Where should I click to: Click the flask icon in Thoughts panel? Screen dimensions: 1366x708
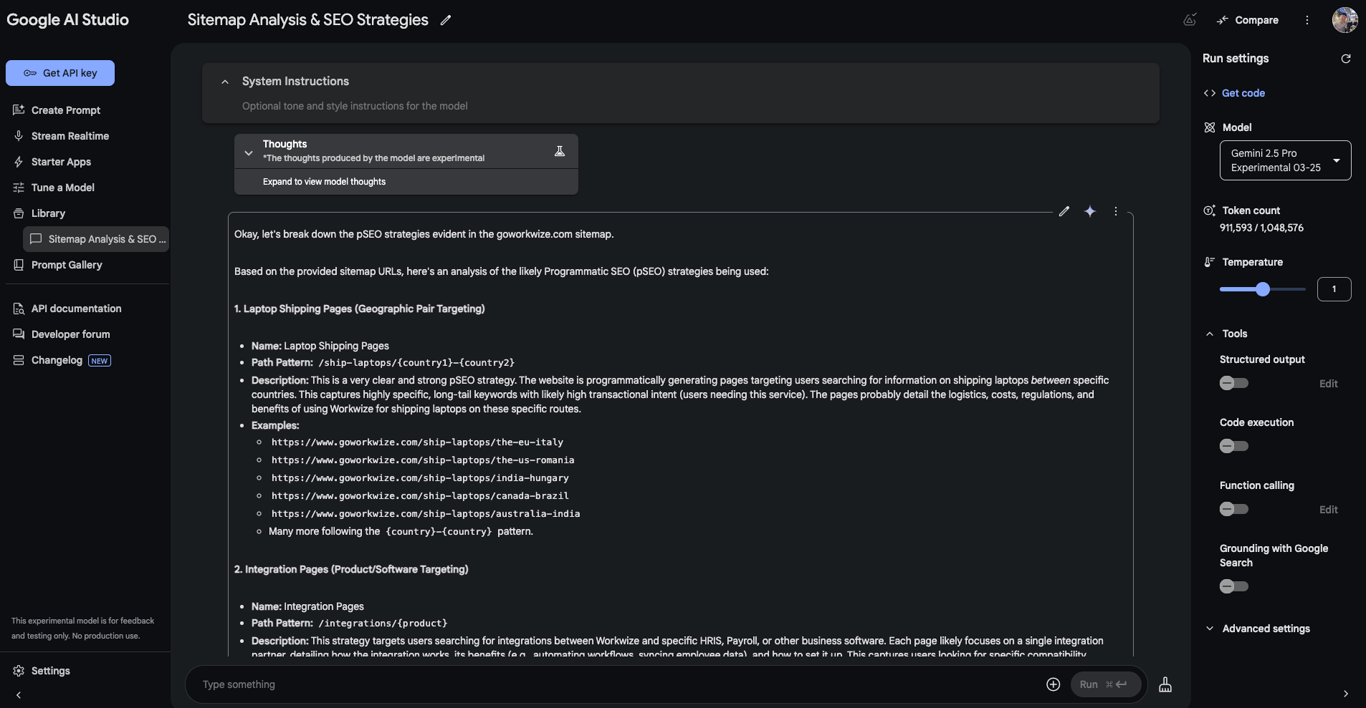point(560,151)
